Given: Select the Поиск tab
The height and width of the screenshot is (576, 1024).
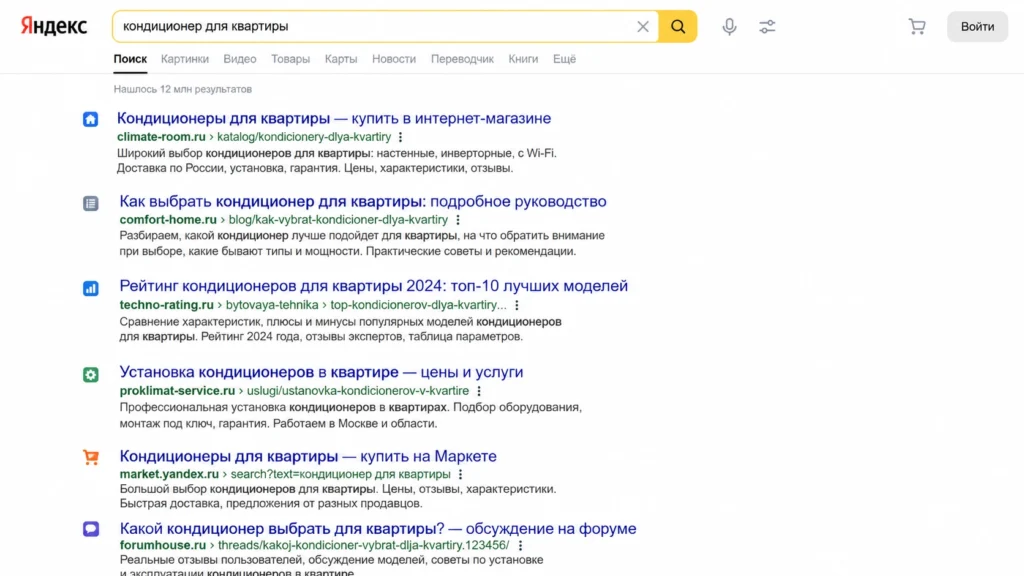Looking at the screenshot, I should 130,59.
